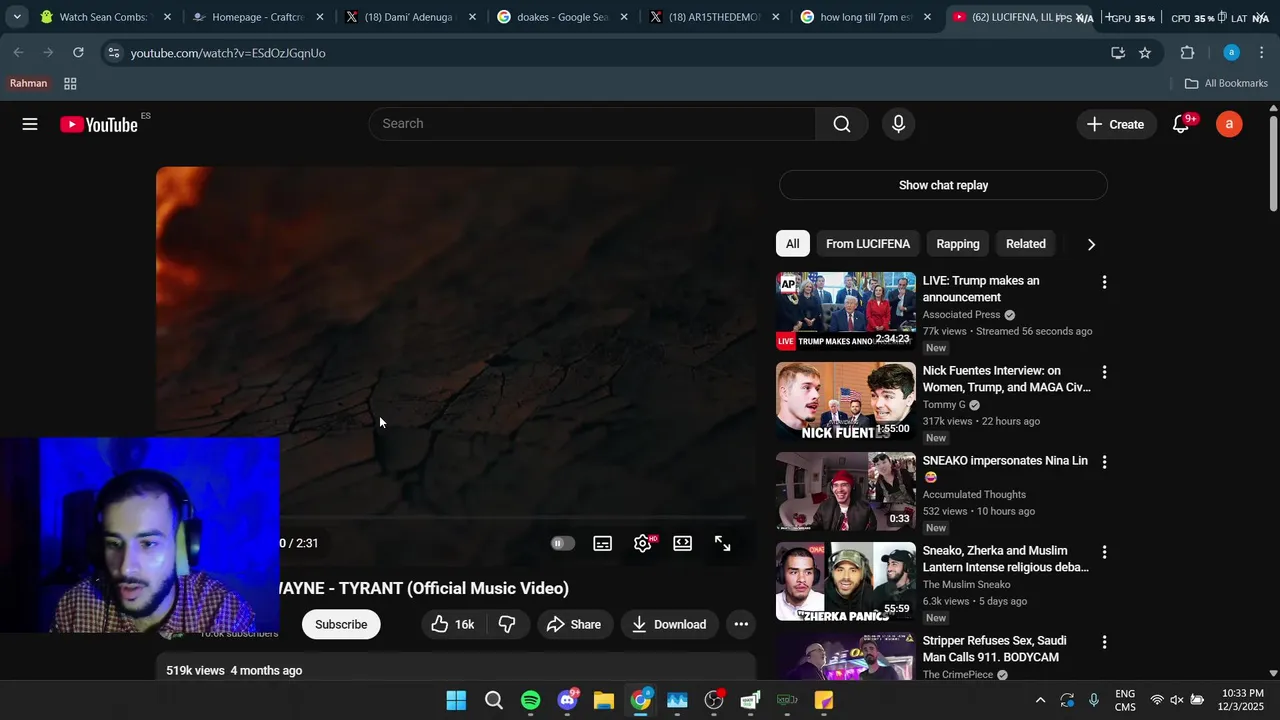Open Discord from the taskbar
Viewport: 1280px width, 720px height.
[x=567, y=700]
